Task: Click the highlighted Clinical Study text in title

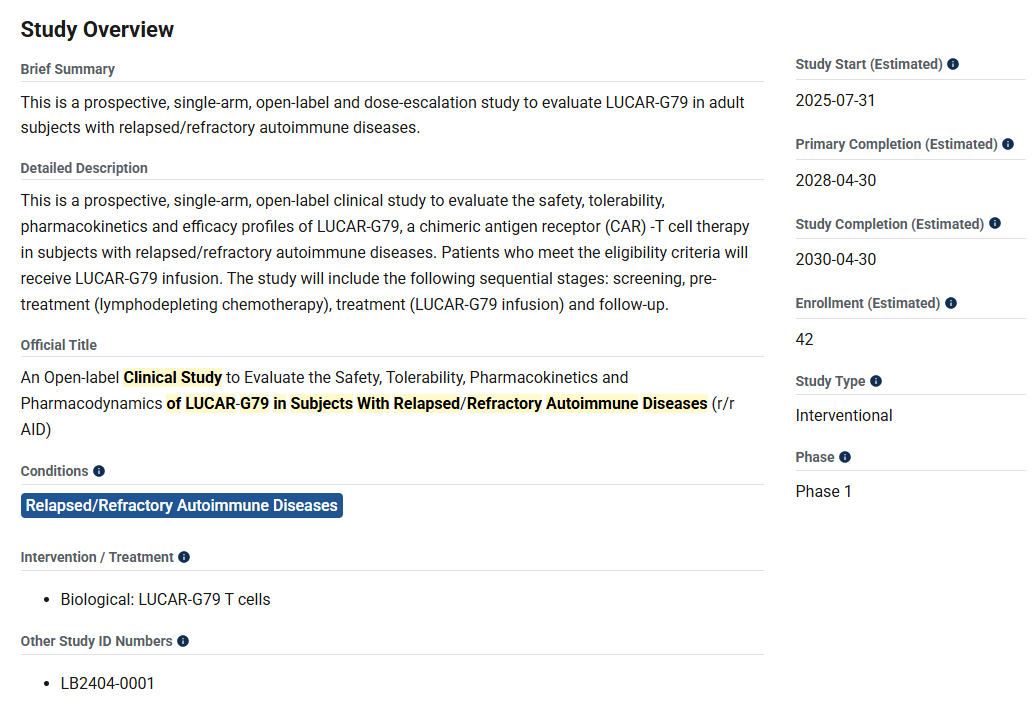Action: [173, 378]
